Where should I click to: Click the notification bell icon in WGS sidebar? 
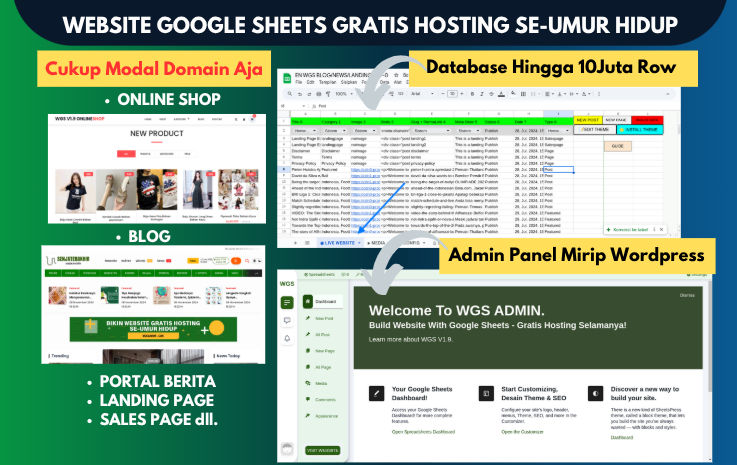(287, 339)
